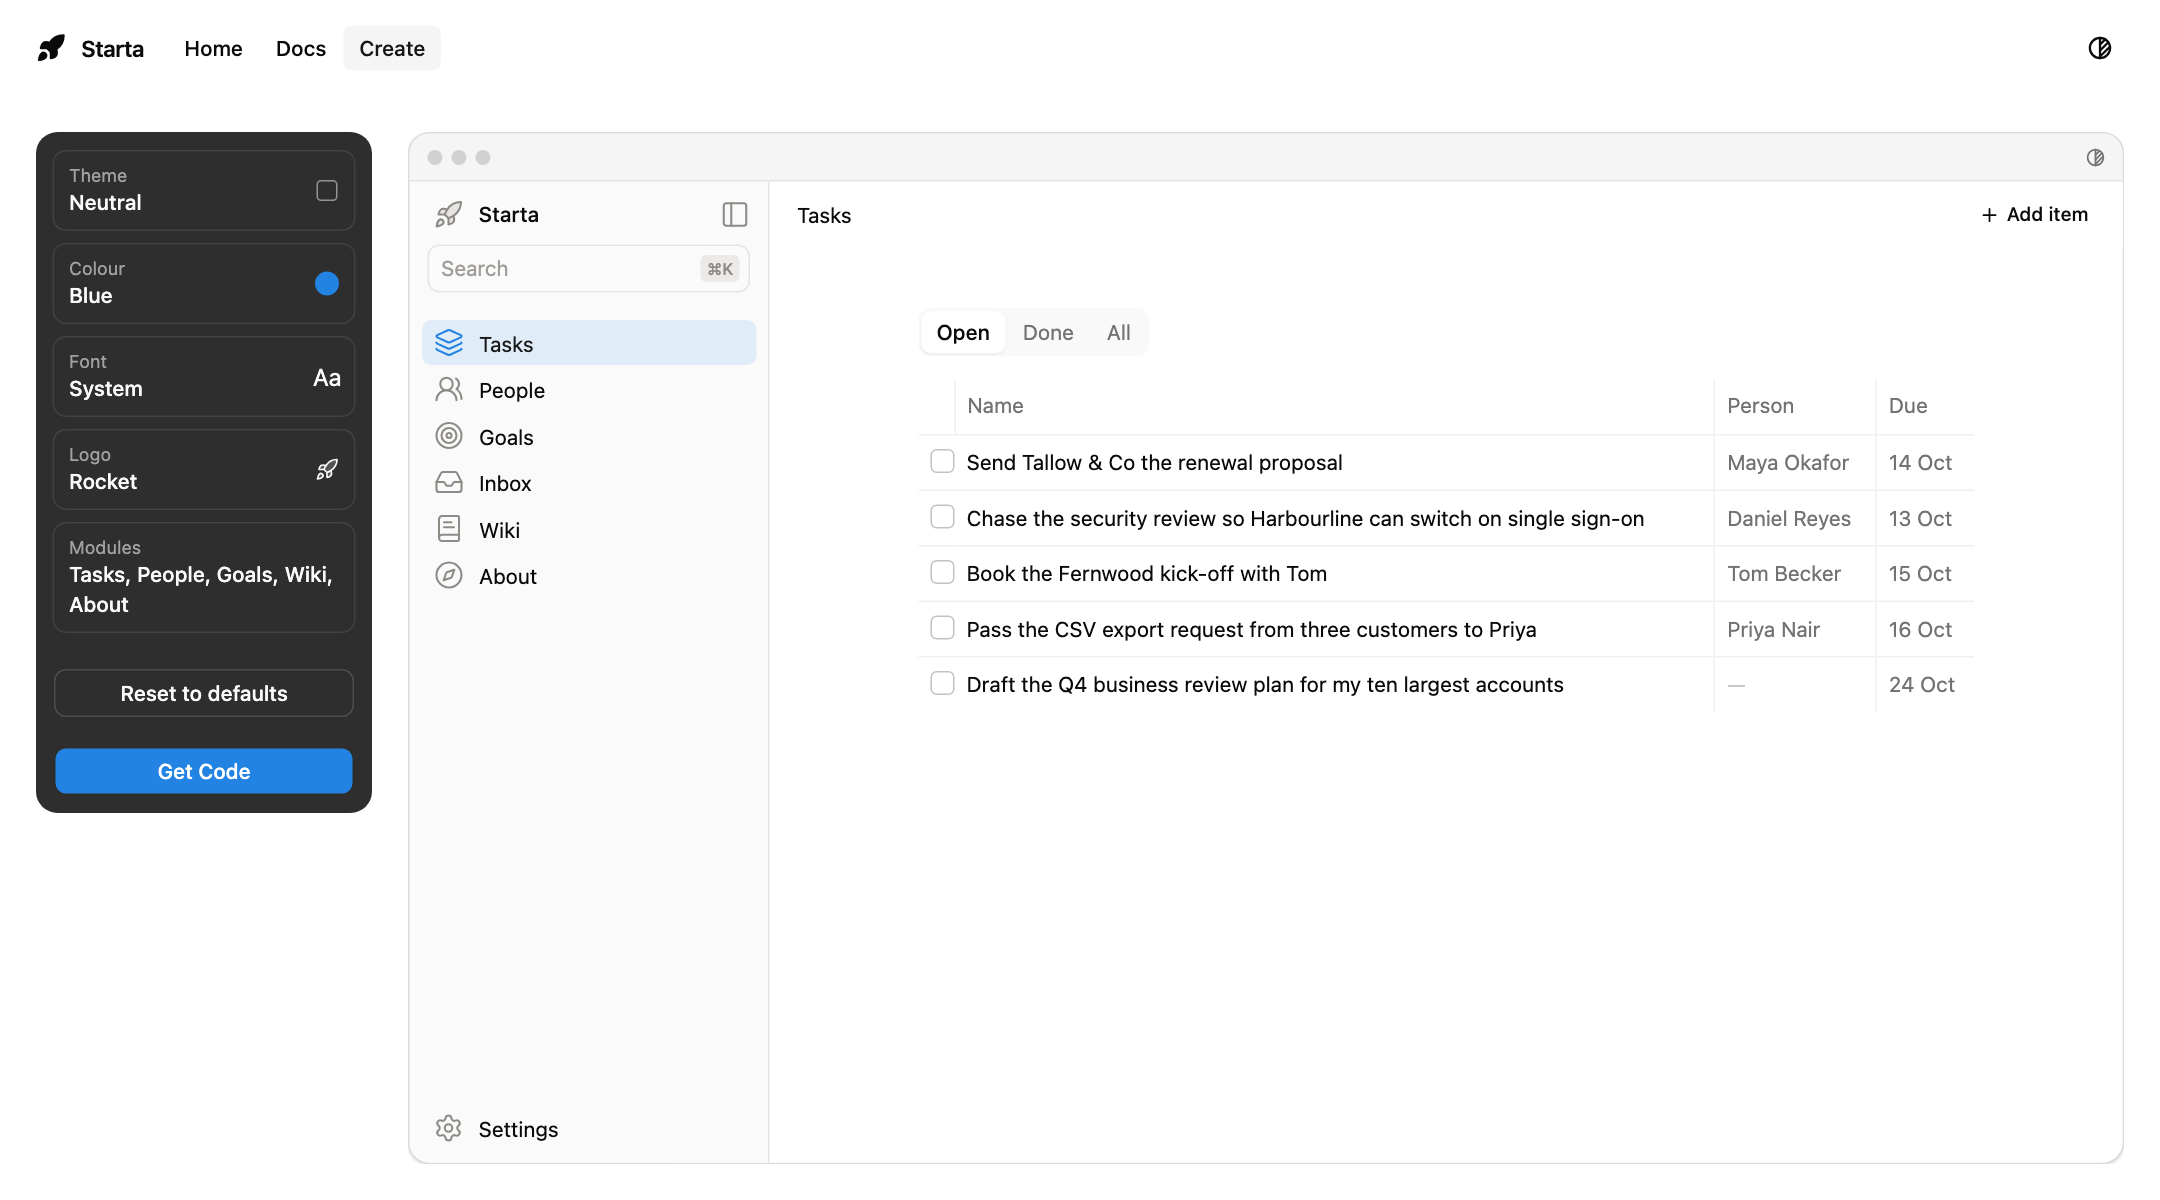Click the Add item button

coord(2035,214)
